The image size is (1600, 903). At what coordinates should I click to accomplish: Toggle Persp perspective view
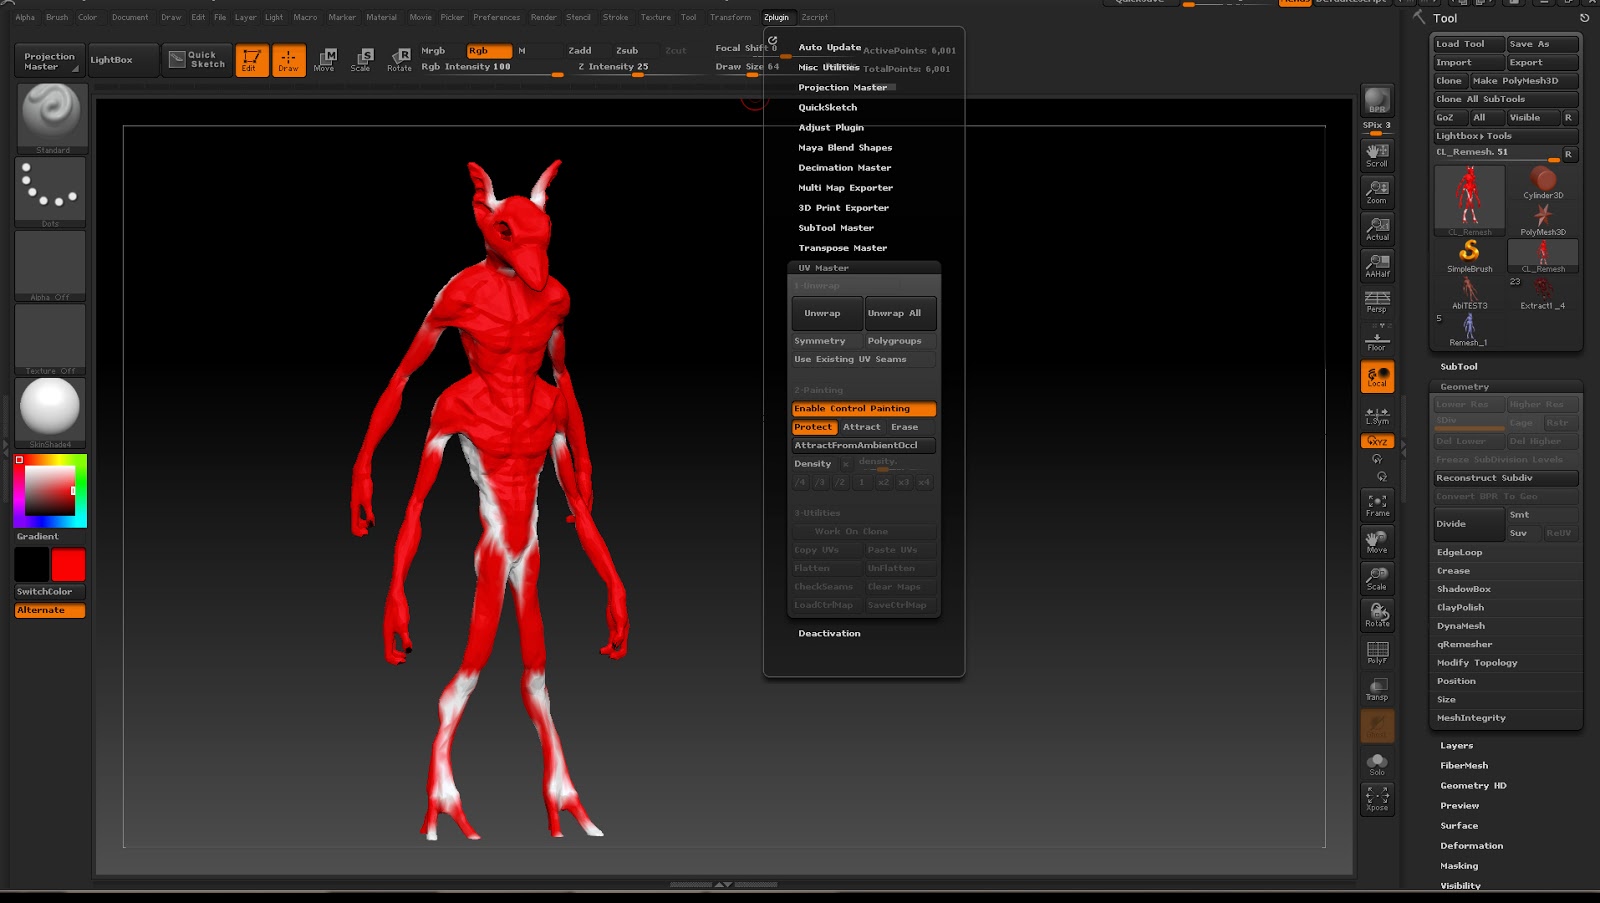click(1377, 301)
